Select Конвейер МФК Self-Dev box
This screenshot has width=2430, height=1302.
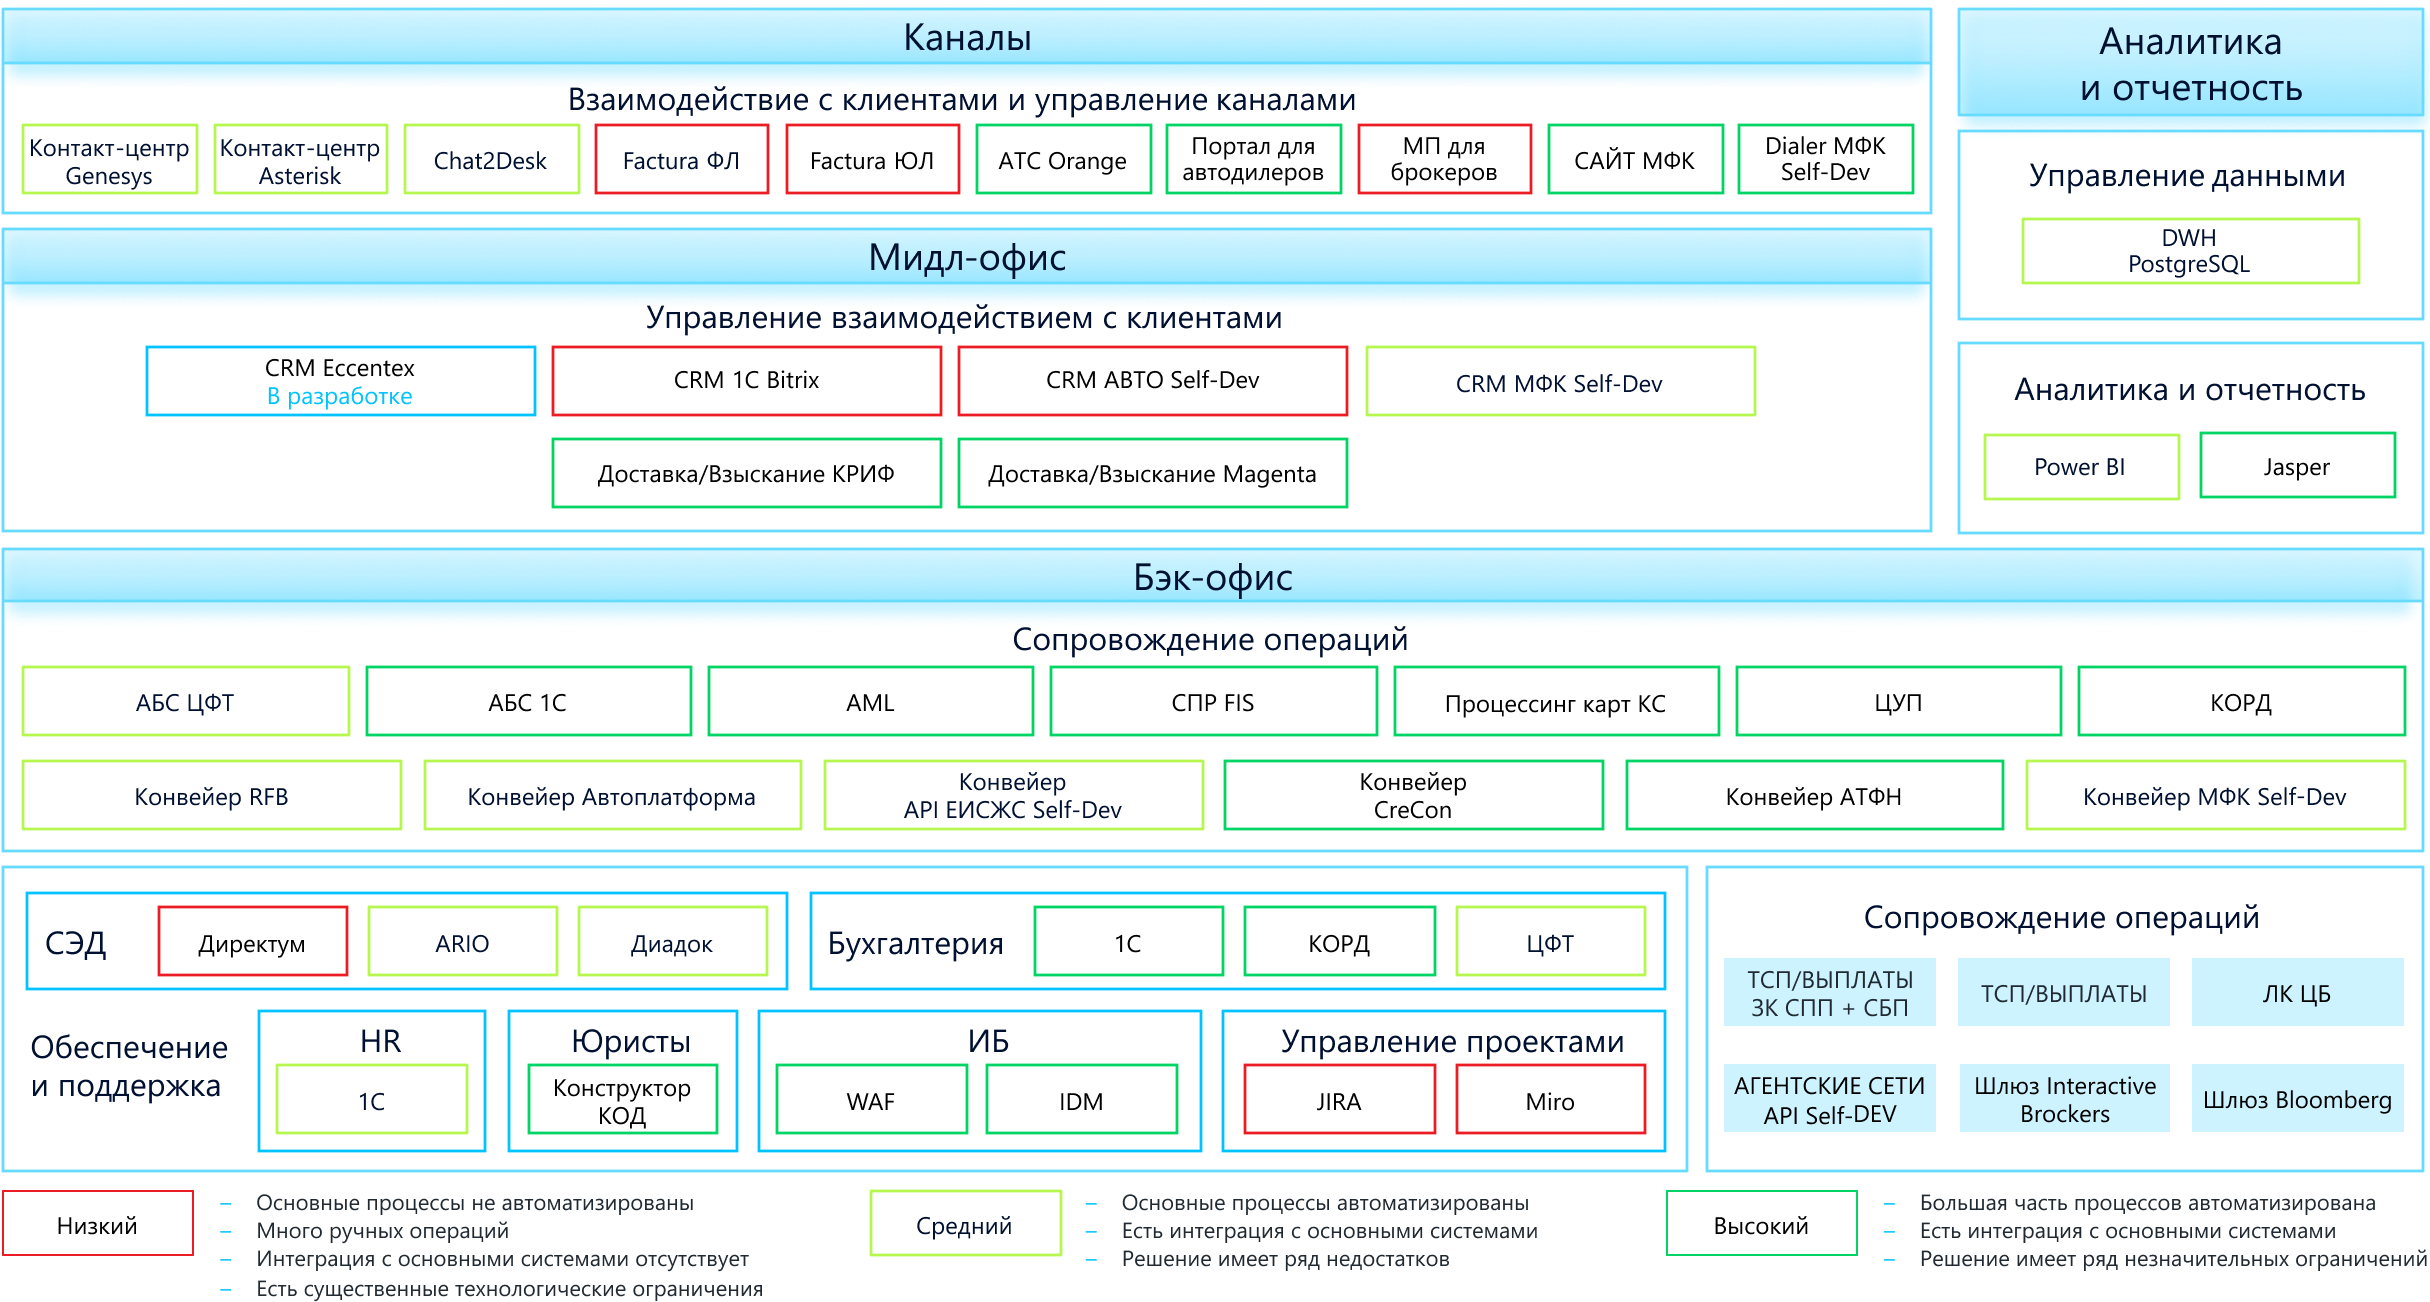click(2215, 796)
